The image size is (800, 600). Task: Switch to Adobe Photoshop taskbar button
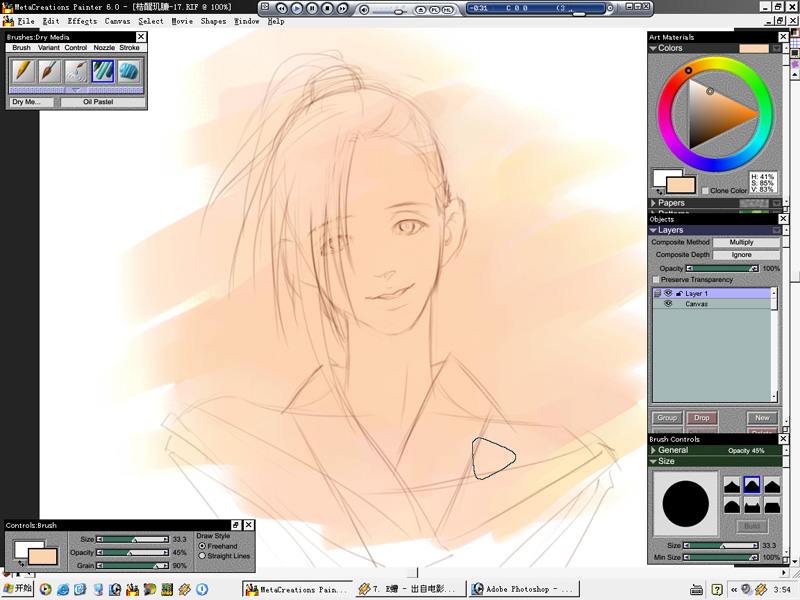pyautogui.click(x=524, y=589)
